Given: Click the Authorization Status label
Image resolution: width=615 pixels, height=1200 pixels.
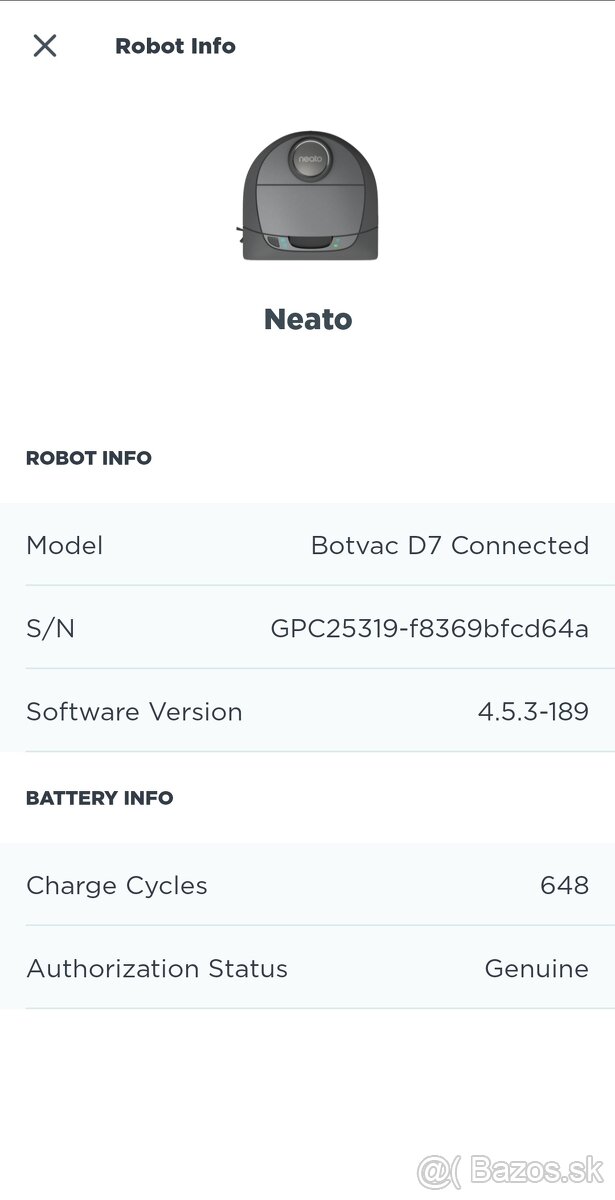Looking at the screenshot, I should pyautogui.click(x=157, y=968).
